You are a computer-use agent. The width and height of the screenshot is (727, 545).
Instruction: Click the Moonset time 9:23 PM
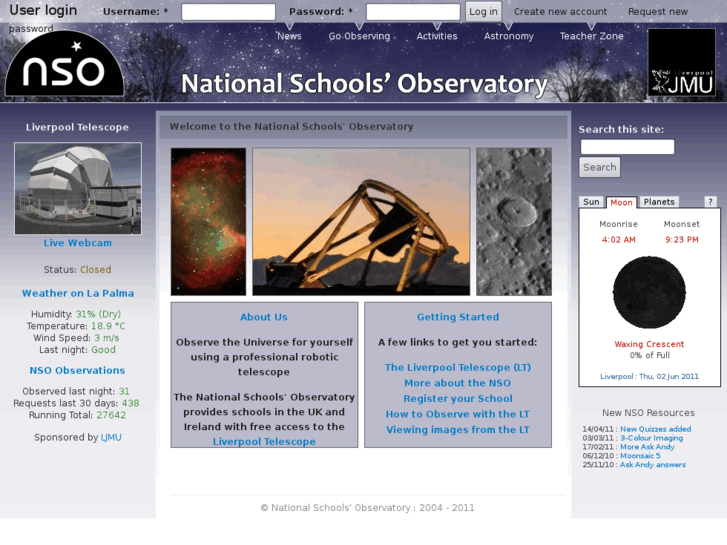click(x=682, y=240)
